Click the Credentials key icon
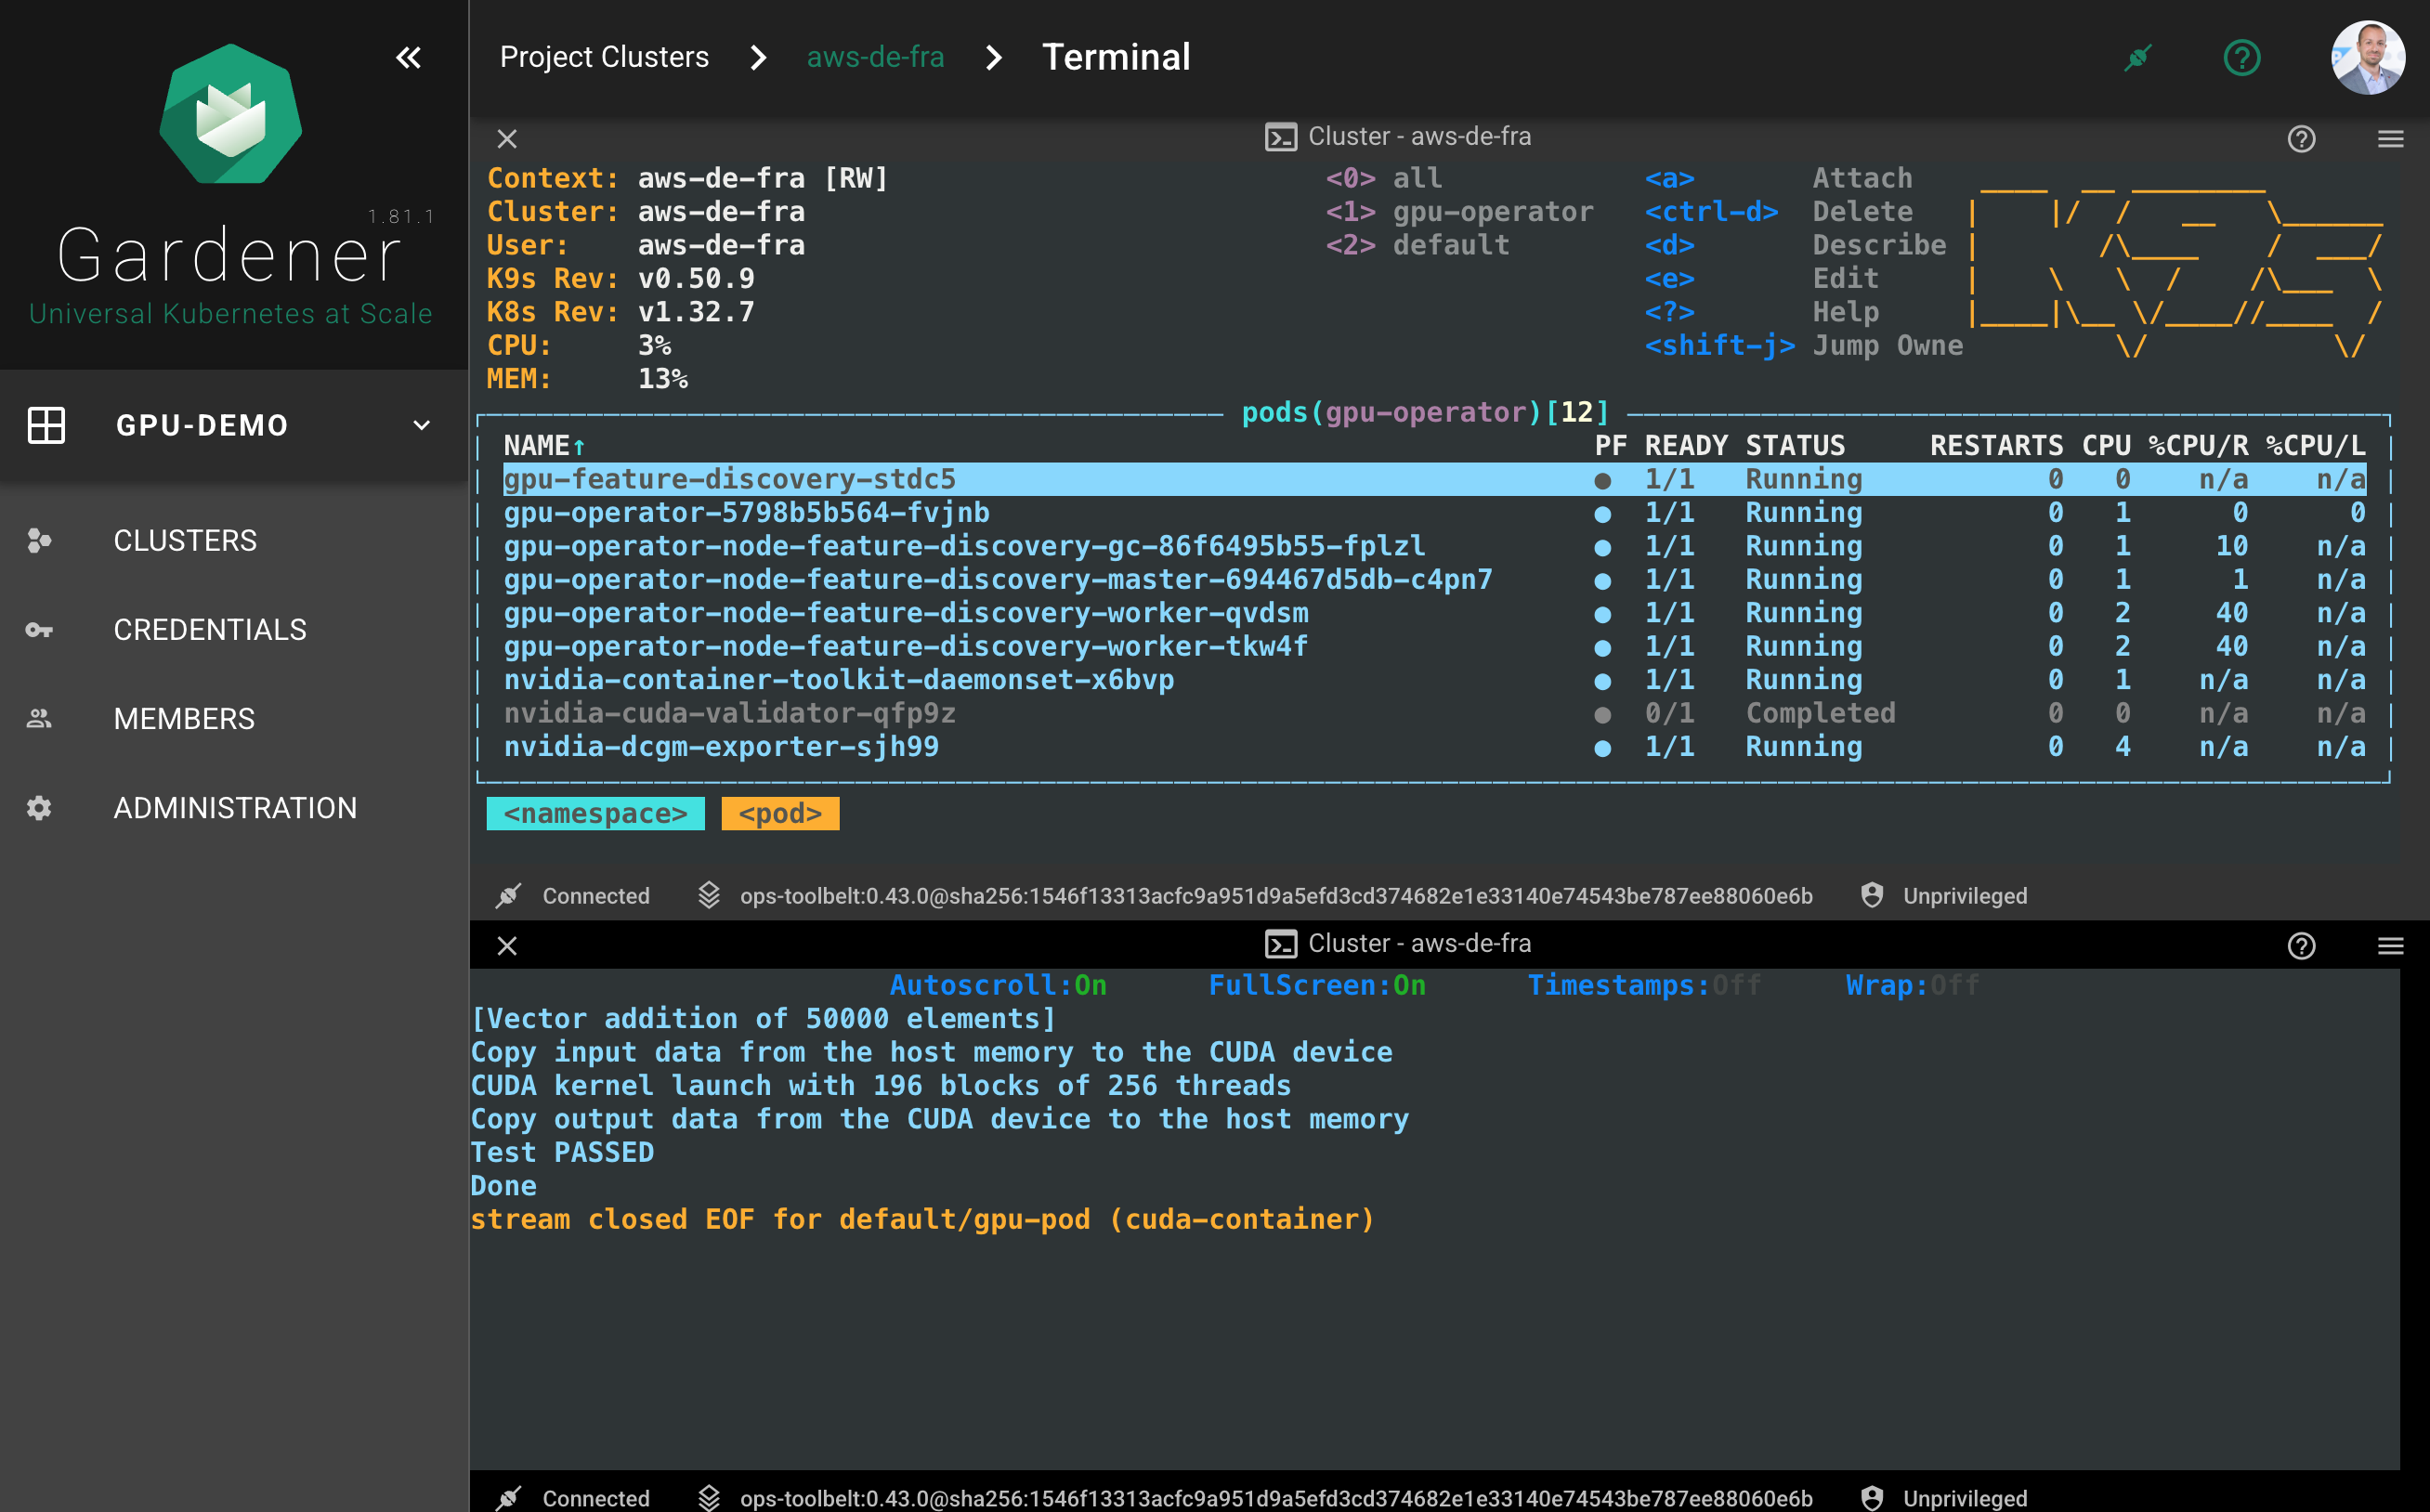Image resolution: width=2430 pixels, height=1512 pixels. (39, 630)
